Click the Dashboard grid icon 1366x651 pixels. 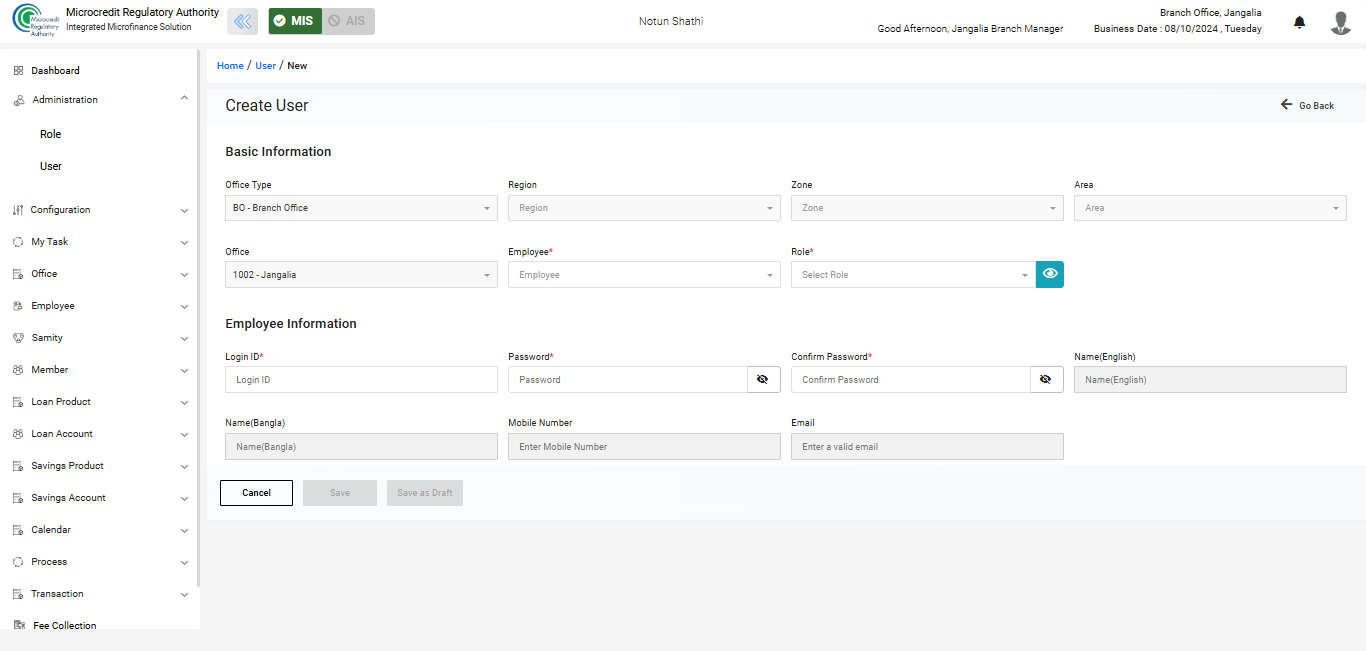click(x=18, y=71)
